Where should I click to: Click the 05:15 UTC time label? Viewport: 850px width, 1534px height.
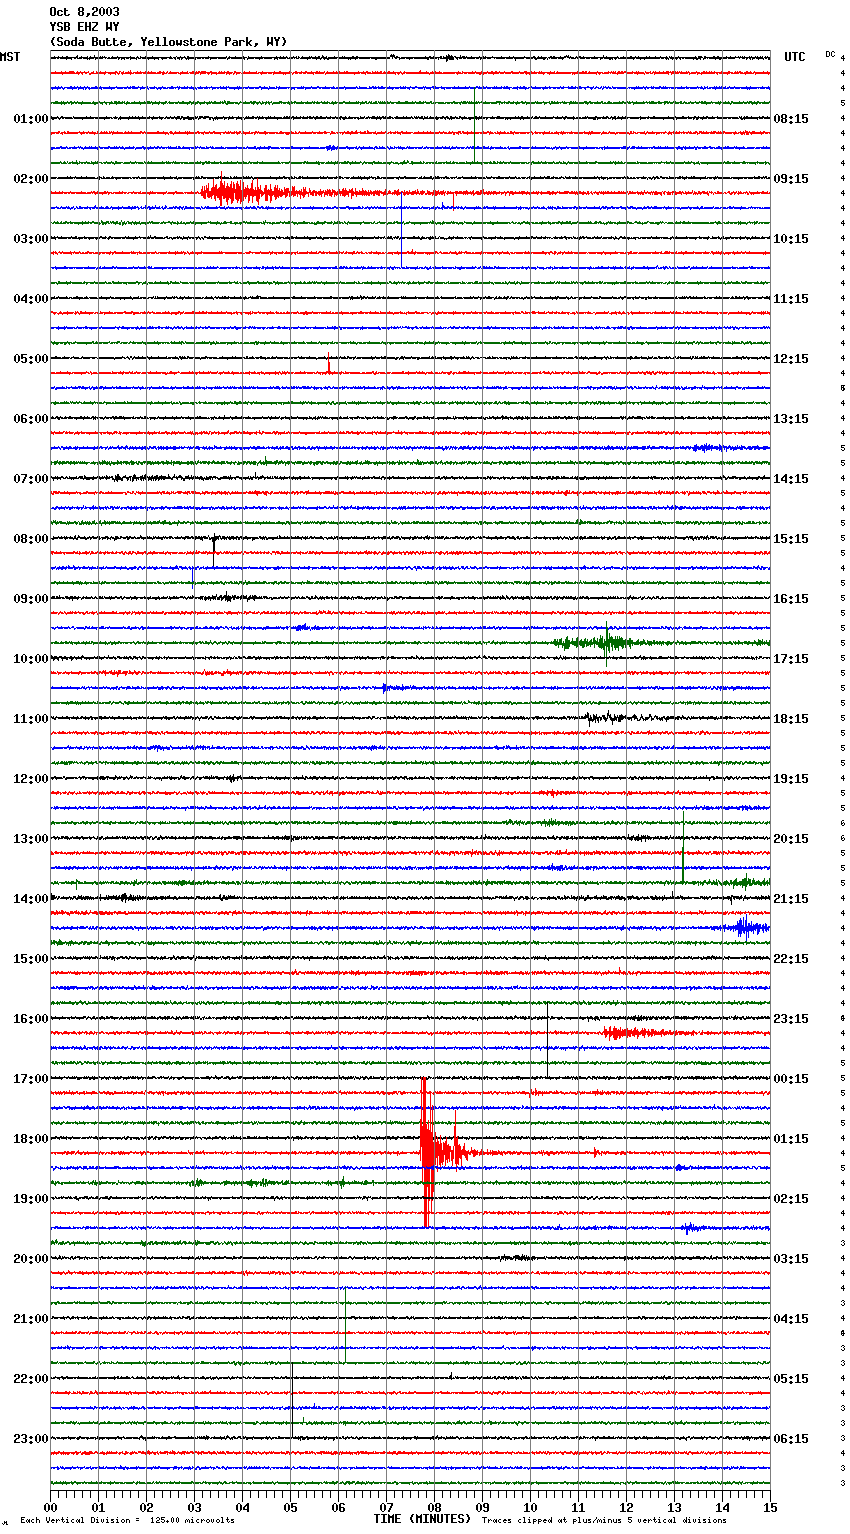pyautogui.click(x=791, y=1379)
